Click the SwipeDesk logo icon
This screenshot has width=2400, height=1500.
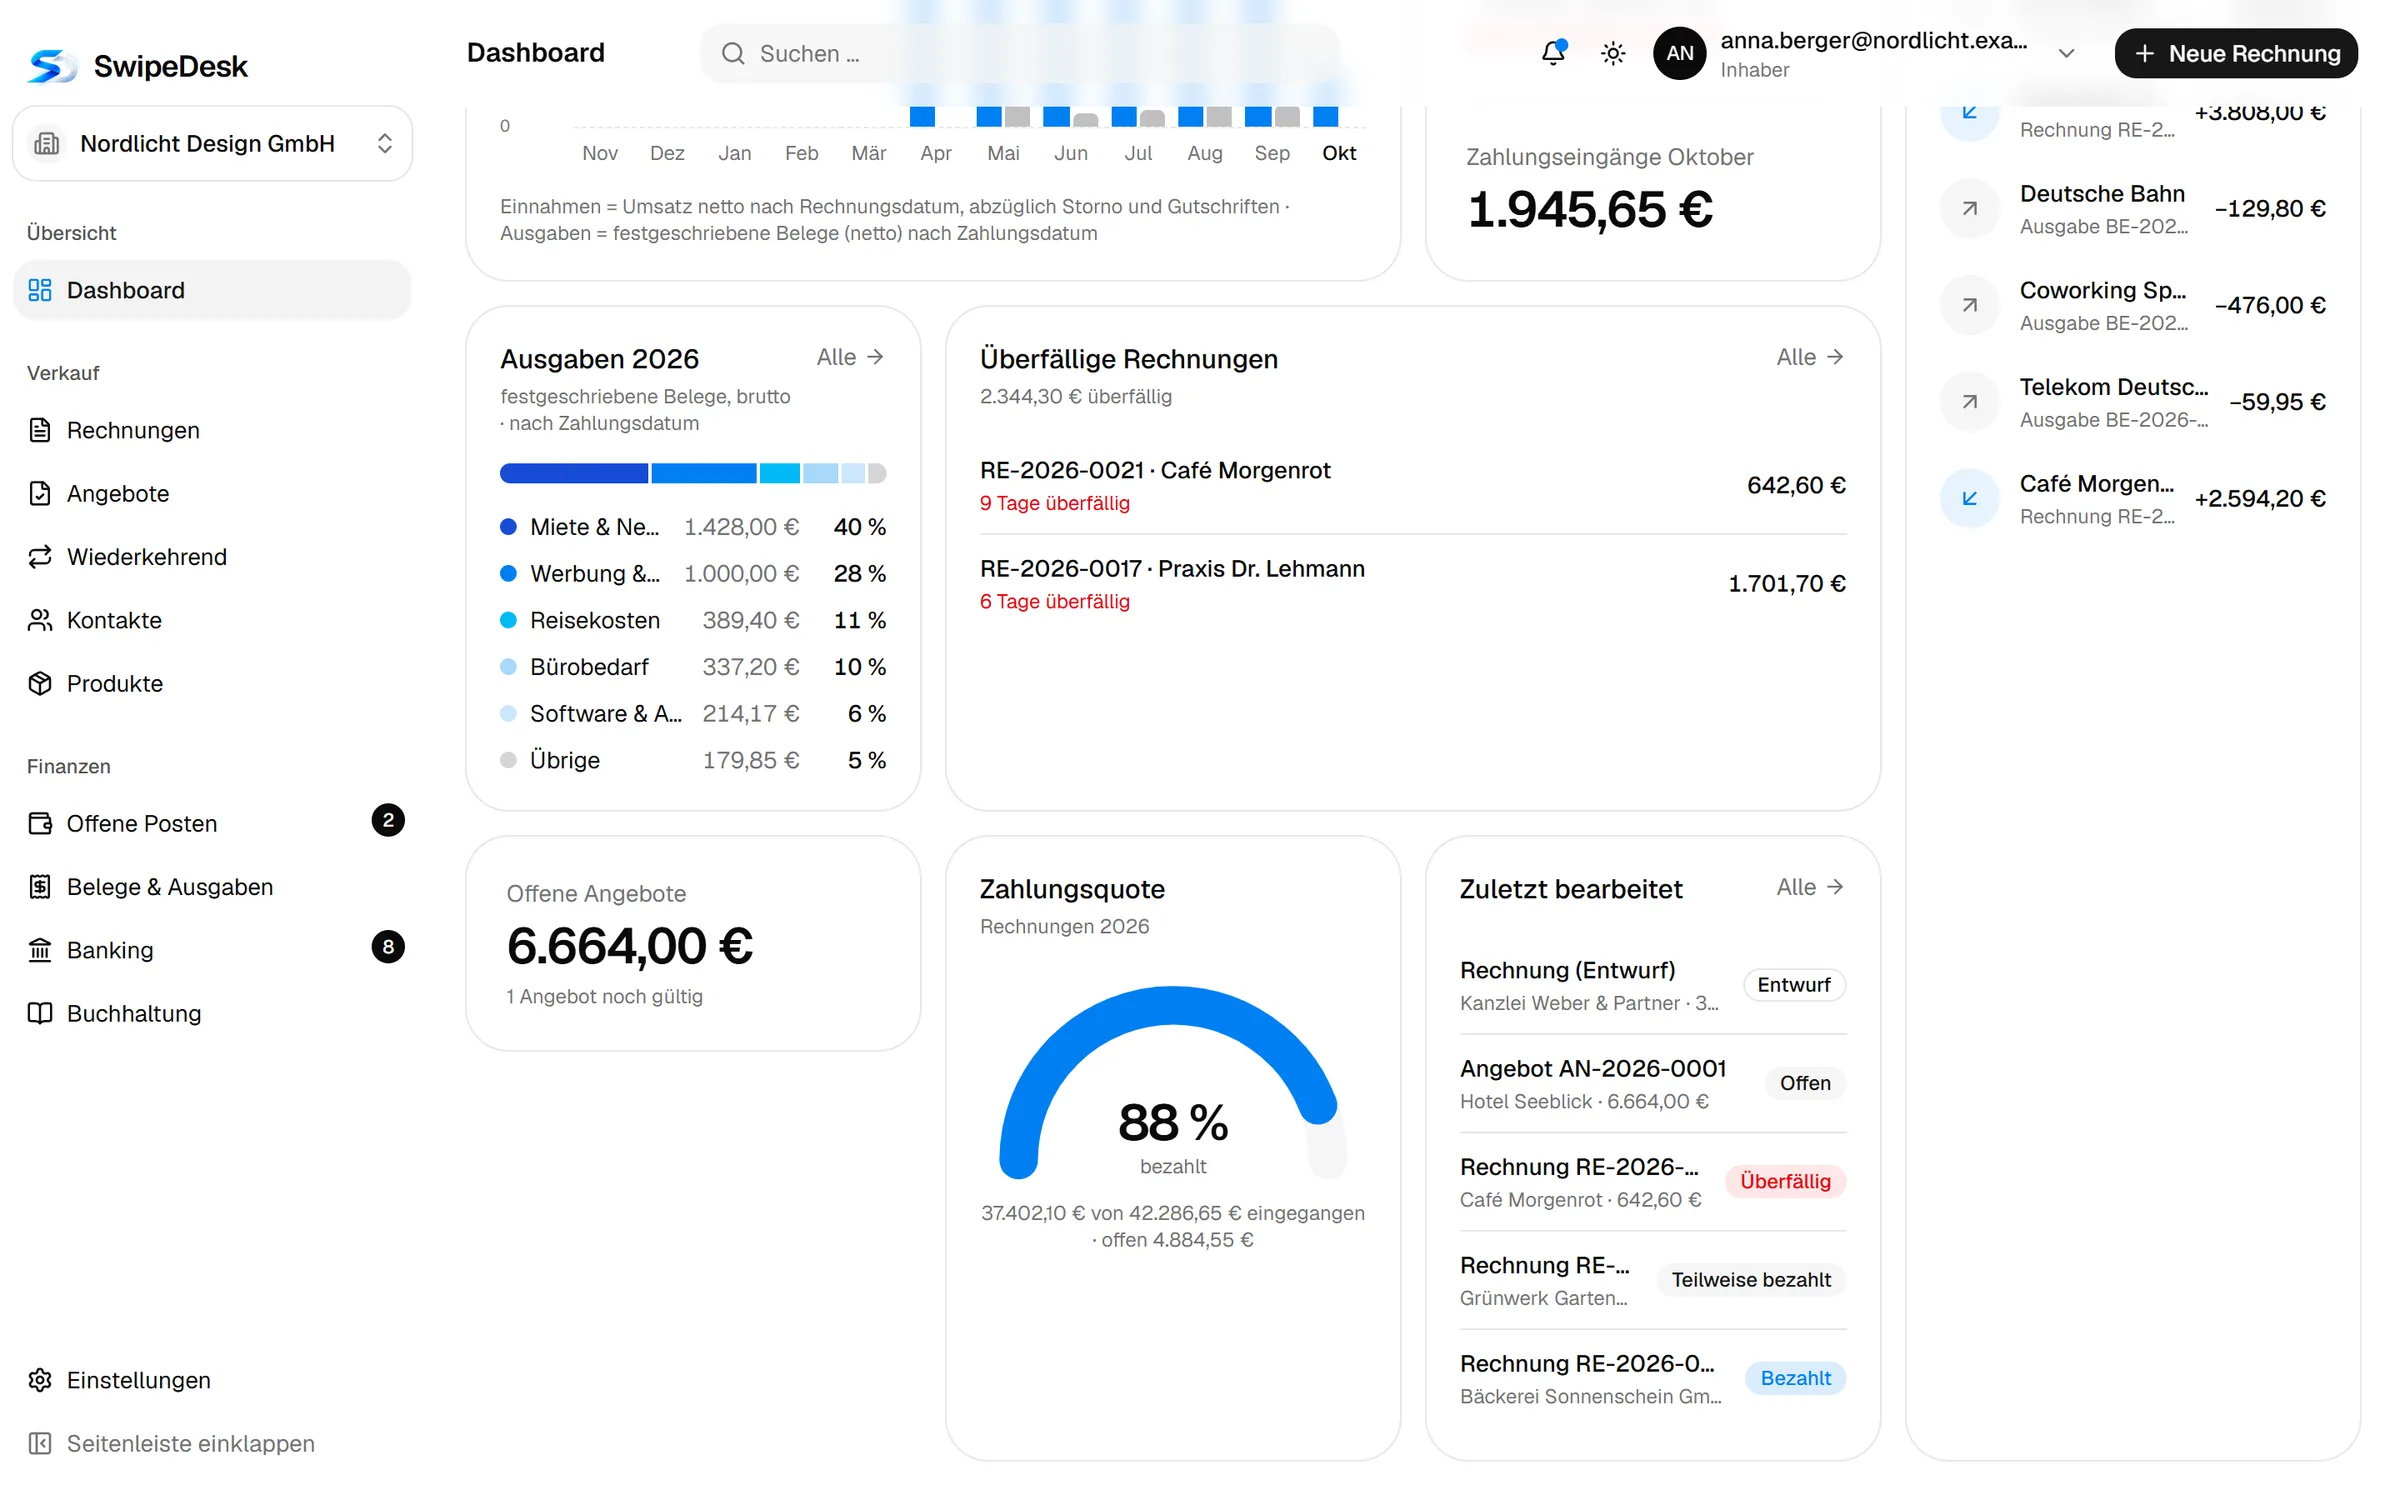pos(52,66)
